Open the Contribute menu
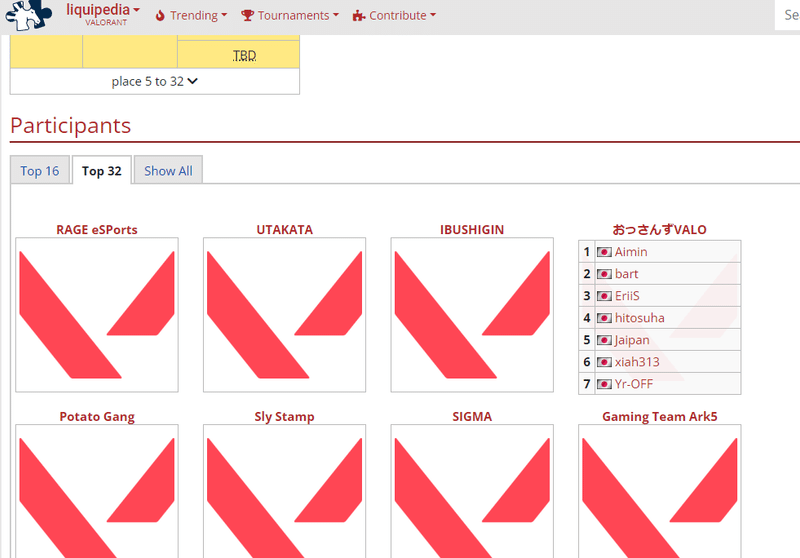 [x=394, y=15]
